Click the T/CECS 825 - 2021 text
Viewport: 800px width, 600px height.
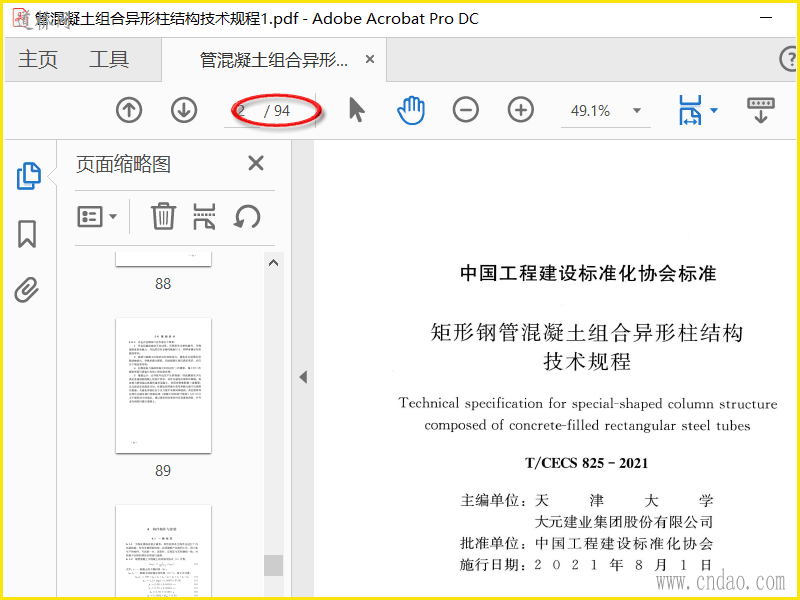[586, 463]
